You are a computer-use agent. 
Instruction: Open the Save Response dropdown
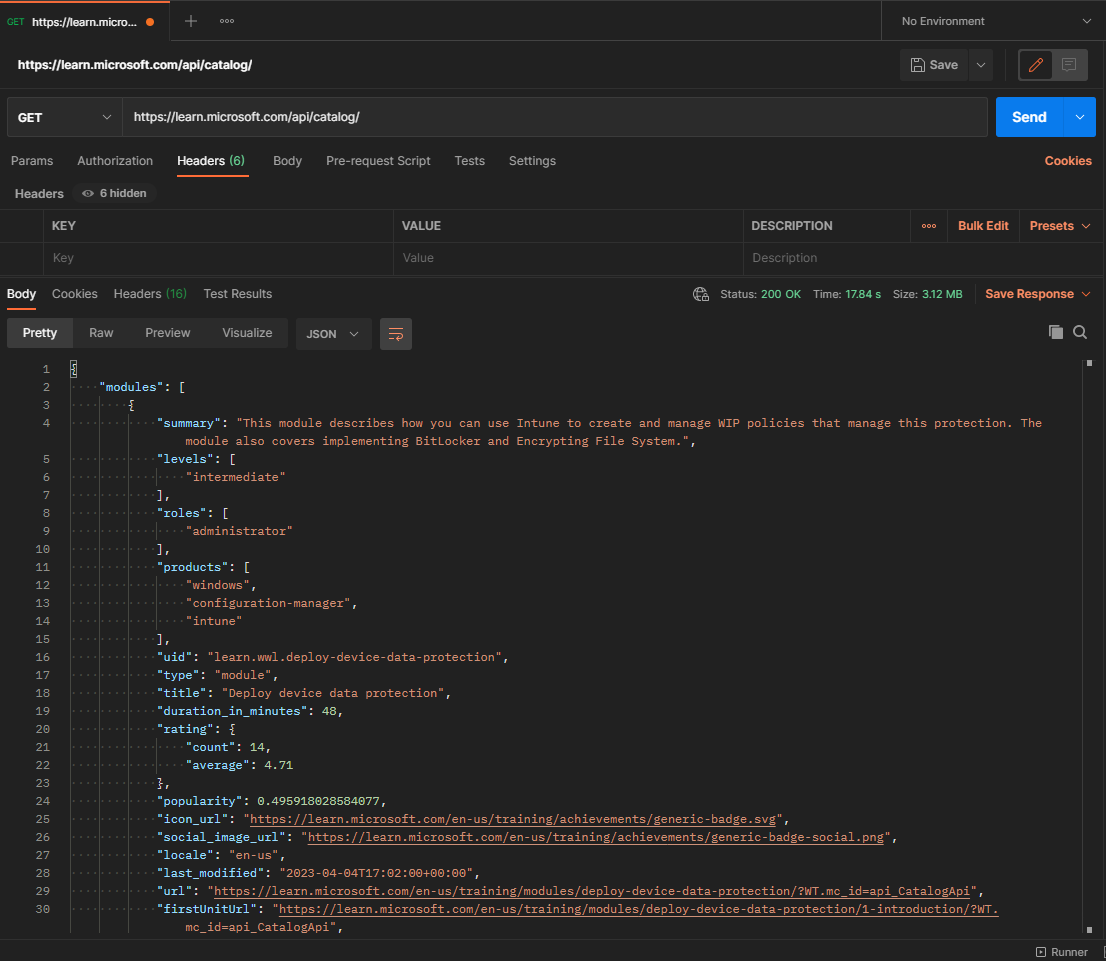point(1038,294)
